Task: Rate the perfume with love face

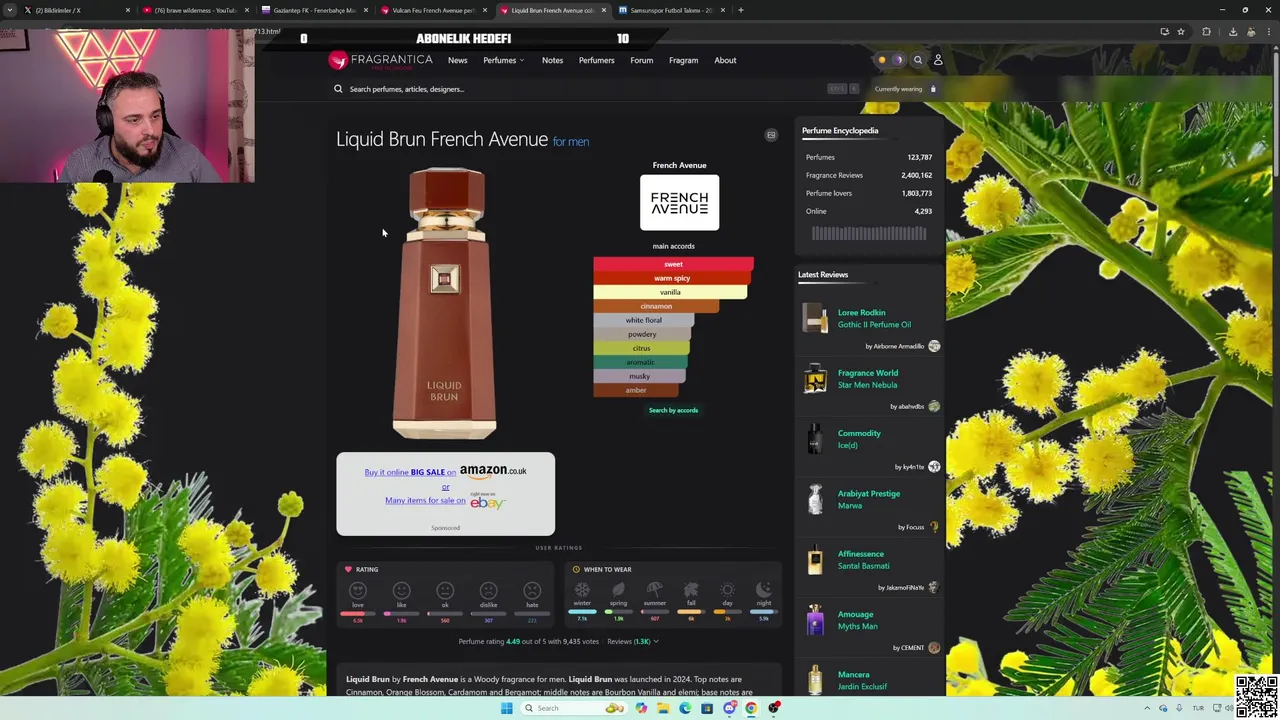Action: point(358,591)
